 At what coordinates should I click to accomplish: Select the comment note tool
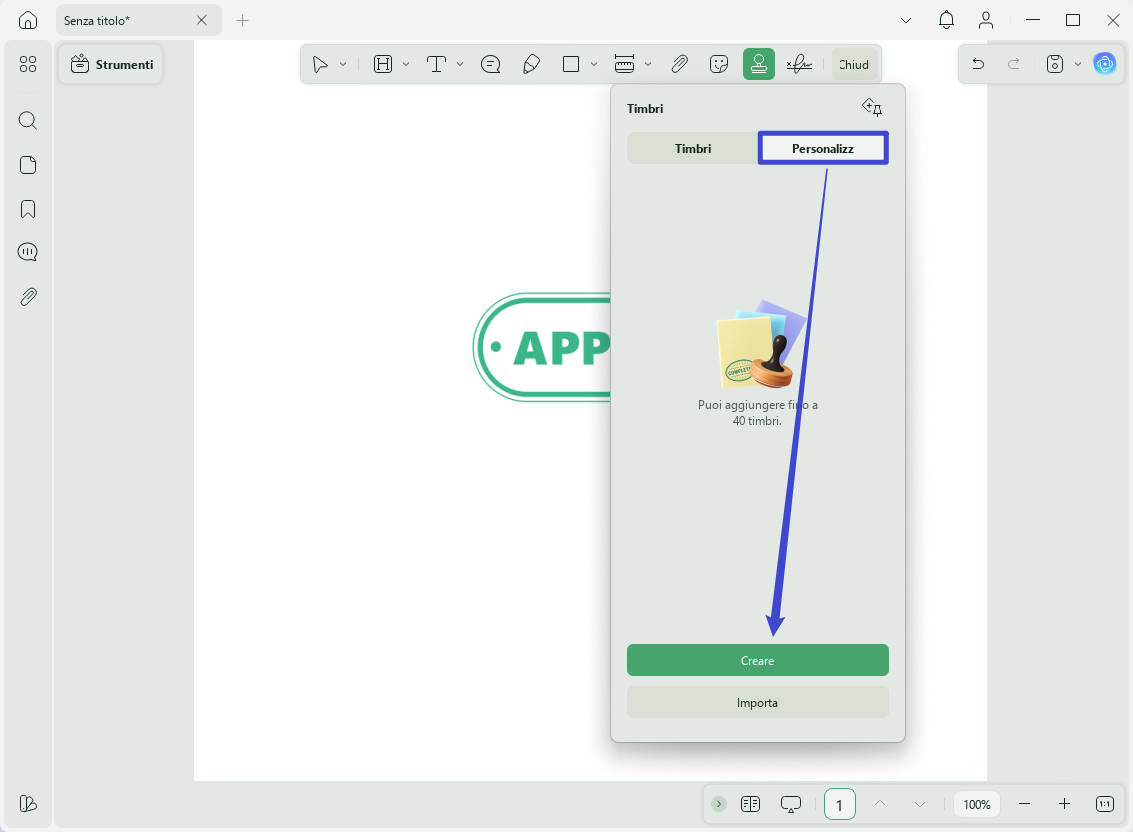tap(491, 64)
